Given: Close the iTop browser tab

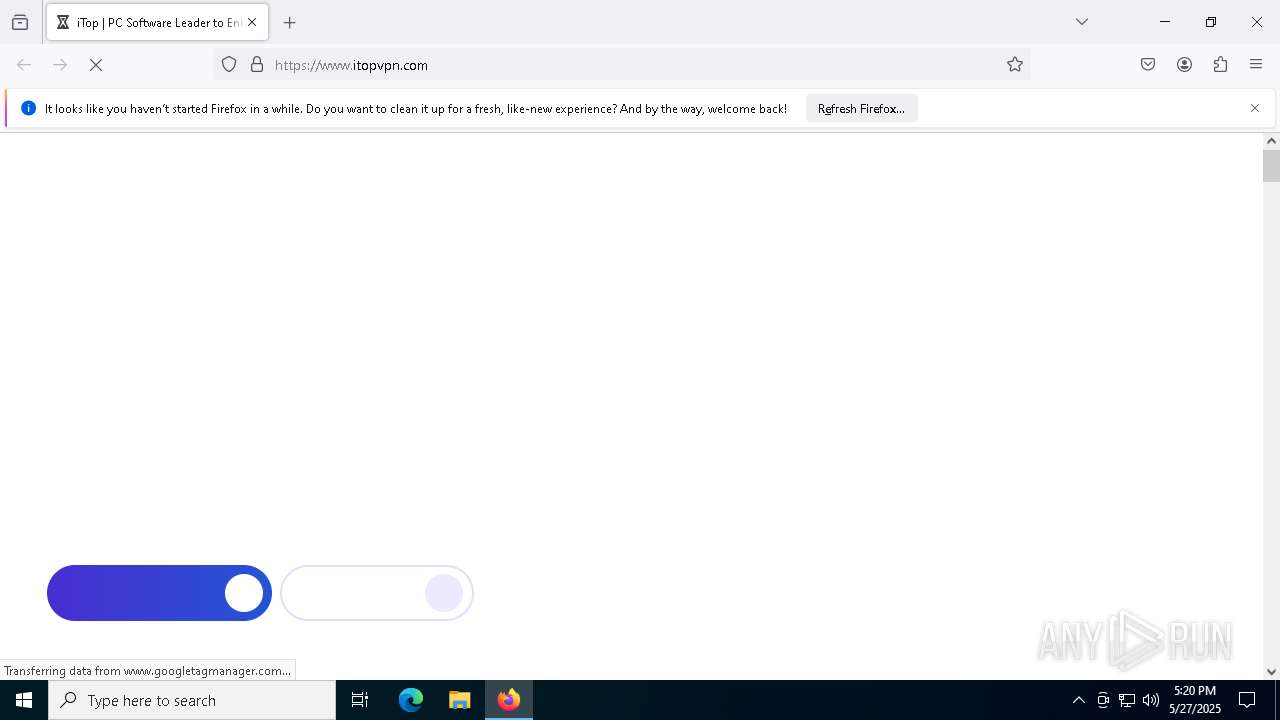Looking at the screenshot, I should point(252,22).
